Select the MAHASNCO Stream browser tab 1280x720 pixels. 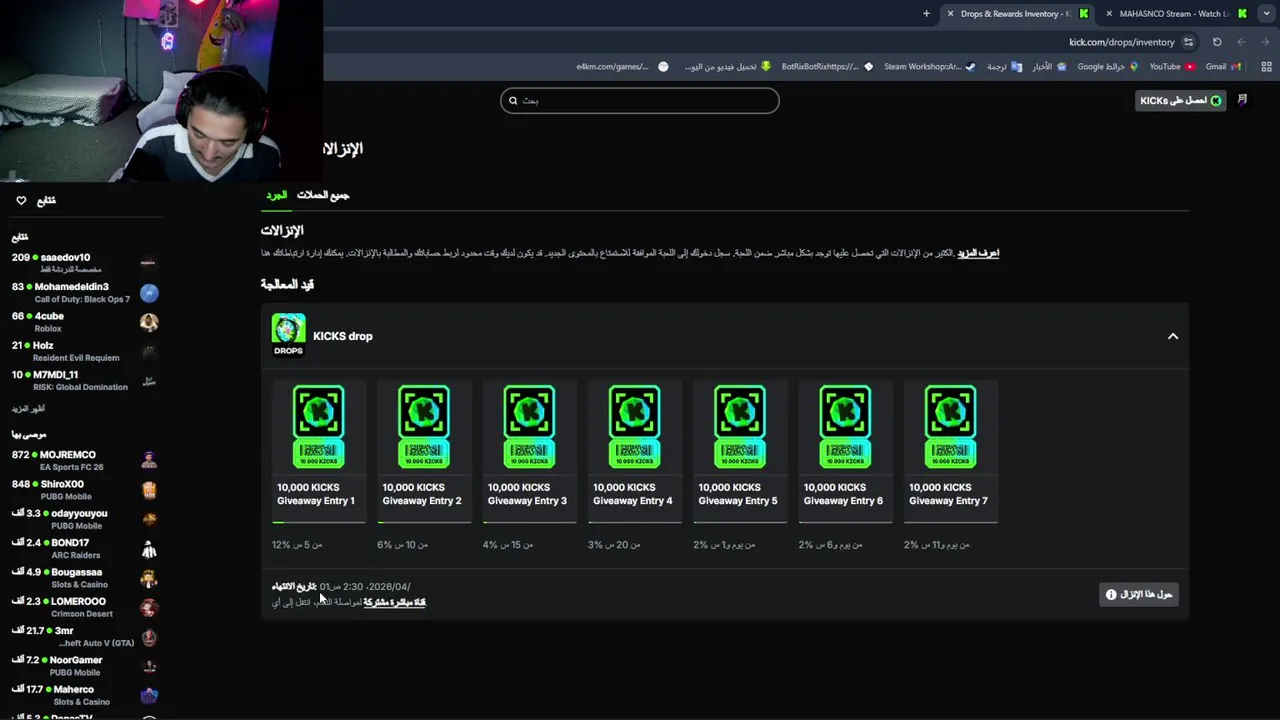pos(1175,13)
